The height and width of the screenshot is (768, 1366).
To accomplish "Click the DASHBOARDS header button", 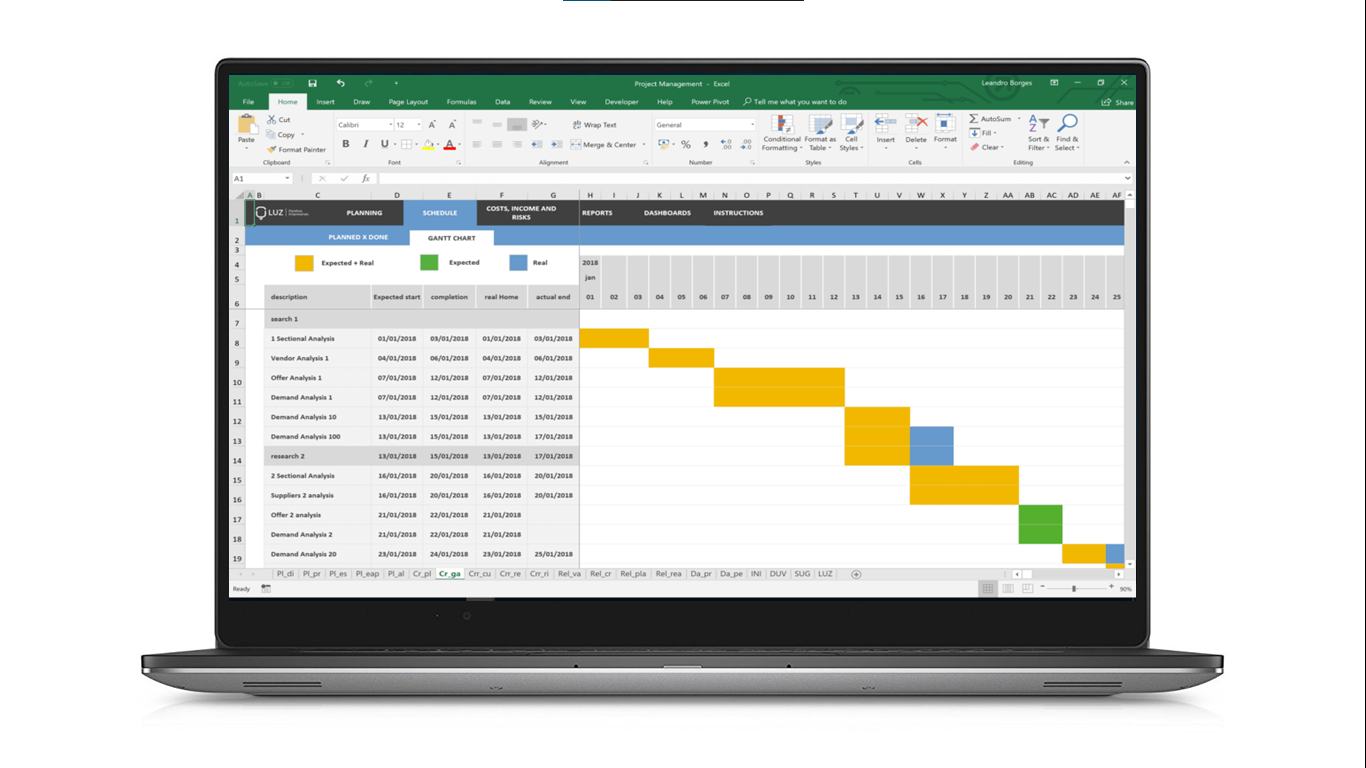I will click(x=666, y=213).
